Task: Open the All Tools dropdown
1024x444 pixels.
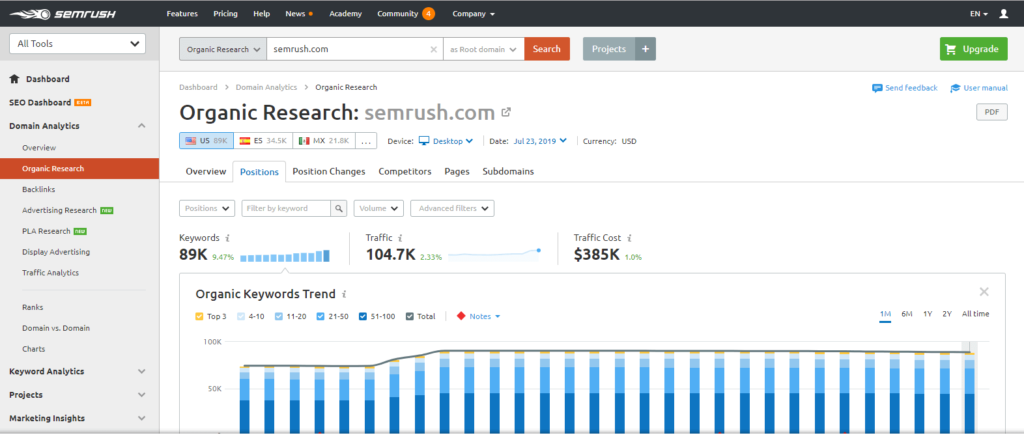Action: (x=78, y=44)
